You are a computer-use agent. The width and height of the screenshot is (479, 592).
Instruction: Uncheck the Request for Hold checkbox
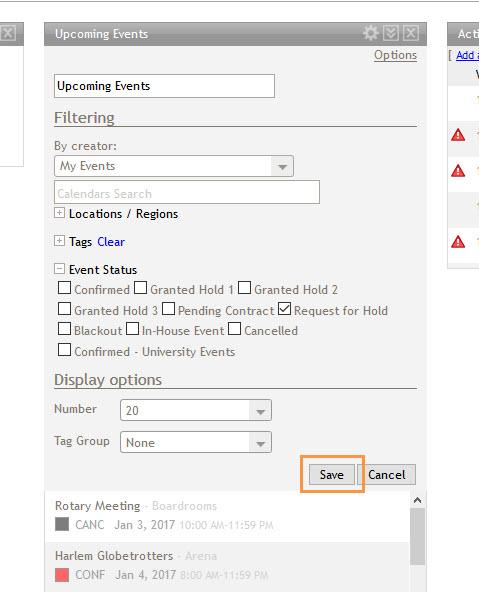pyautogui.click(x=285, y=309)
